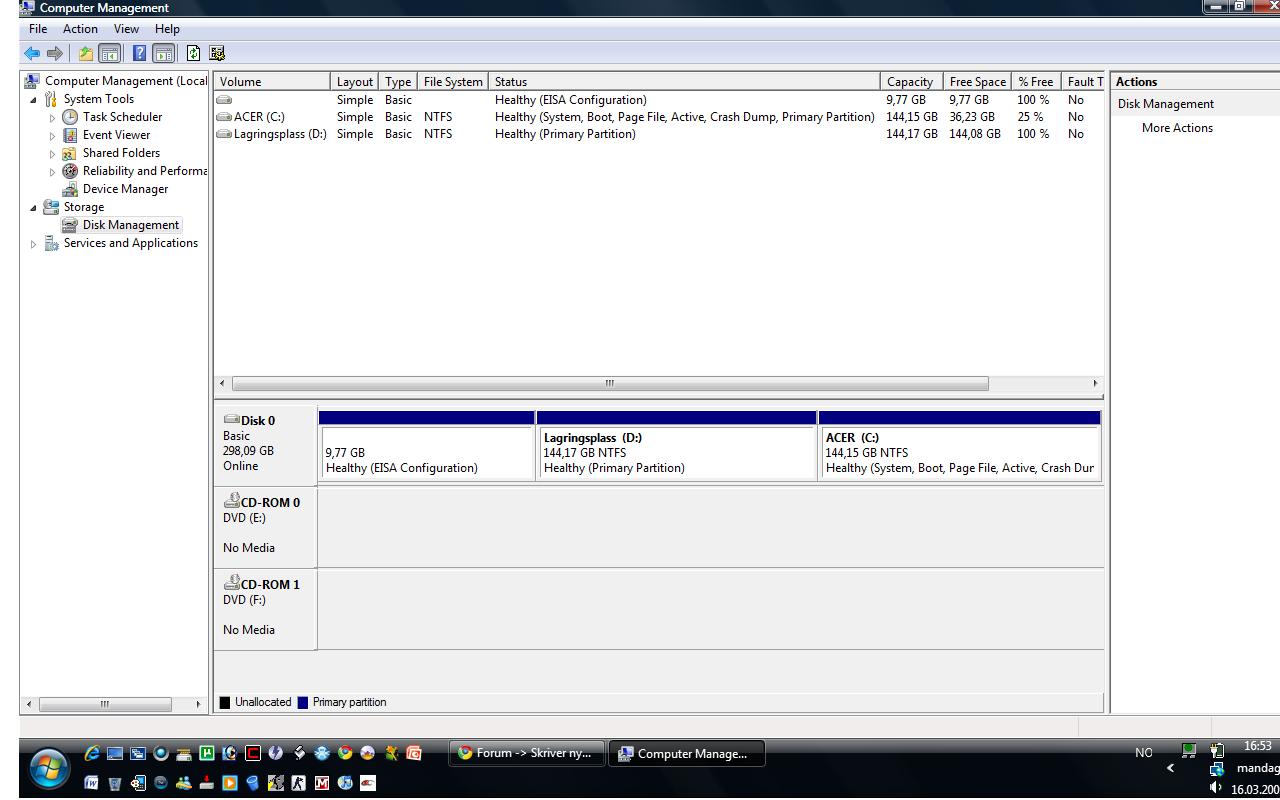Click the Properties/settings toolbar icon

pos(217,54)
